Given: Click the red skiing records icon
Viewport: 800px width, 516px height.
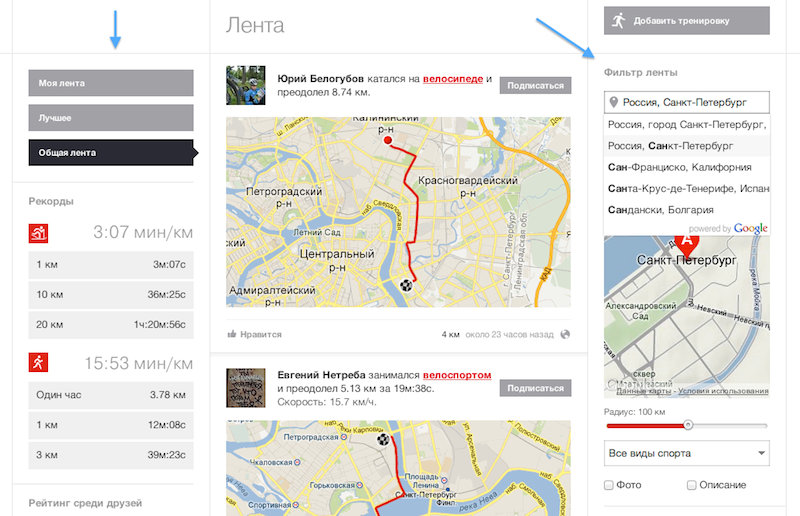Looking at the screenshot, I should pos(38,234).
